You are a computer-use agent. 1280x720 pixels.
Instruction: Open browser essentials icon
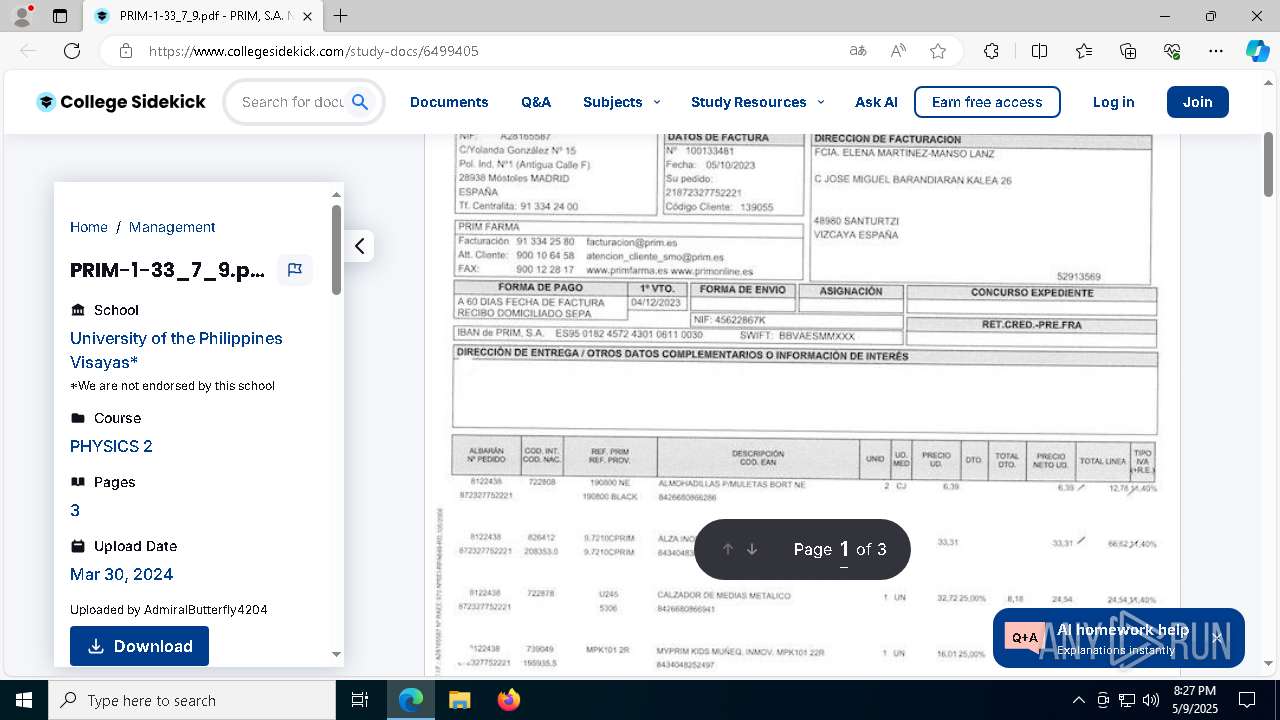pos(1172,51)
